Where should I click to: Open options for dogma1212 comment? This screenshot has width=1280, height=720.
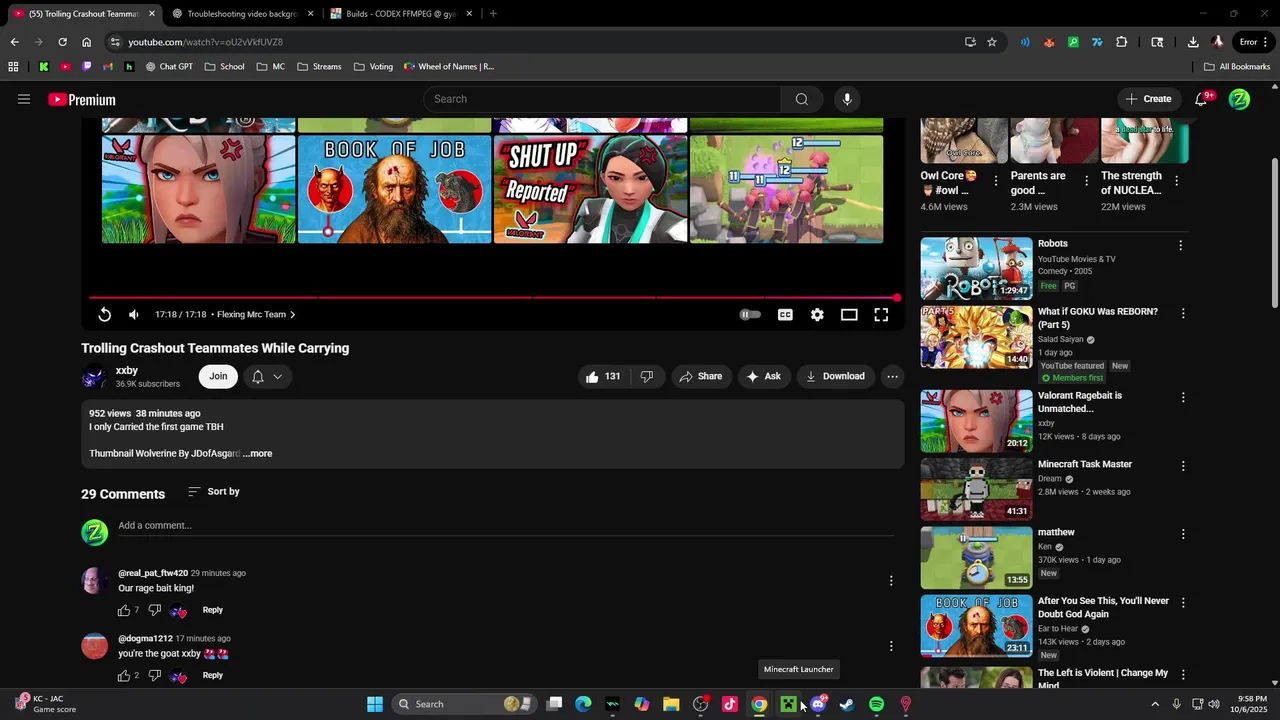point(891,646)
